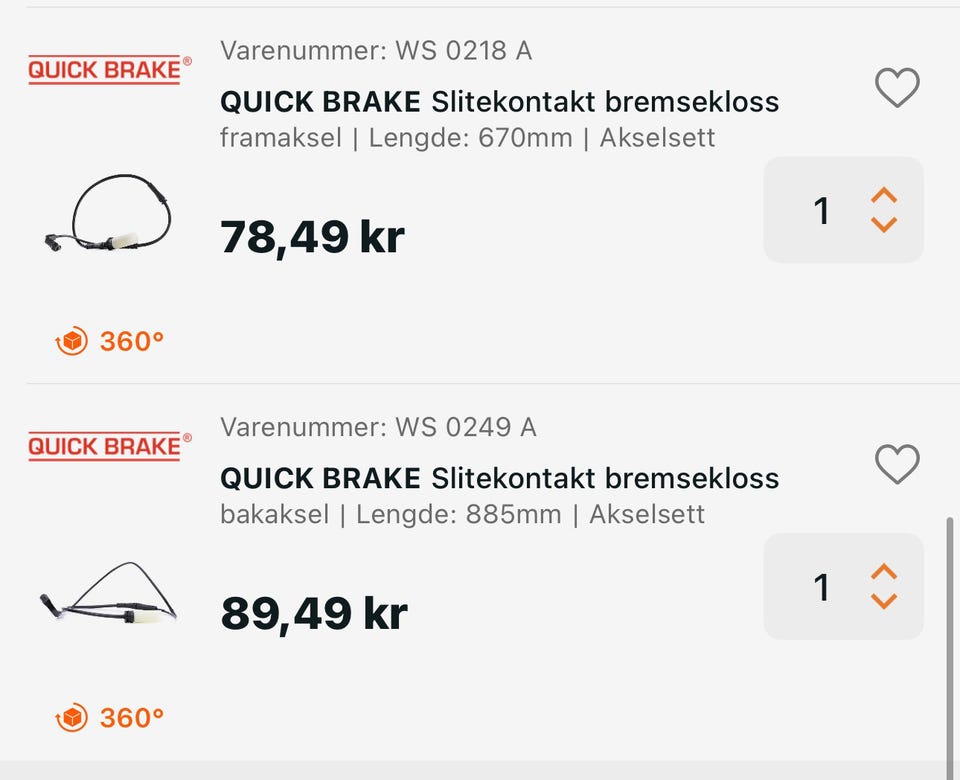Click the 78,49 kr price
This screenshot has height=780, width=960.
pyautogui.click(x=312, y=238)
